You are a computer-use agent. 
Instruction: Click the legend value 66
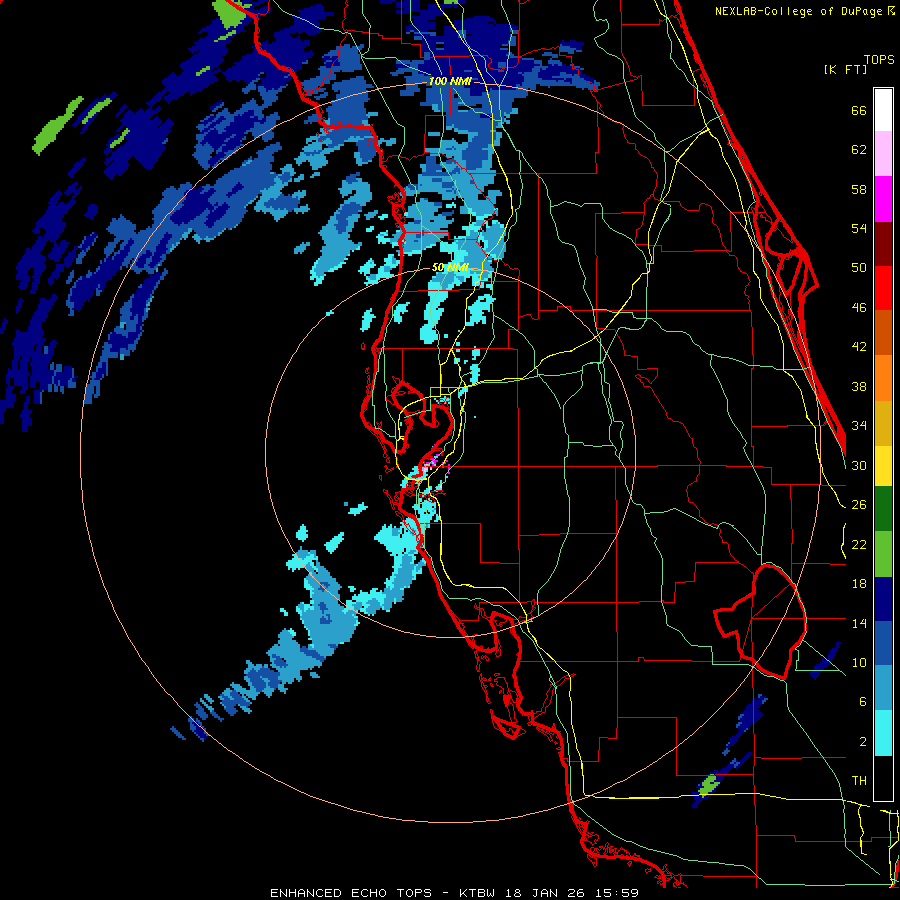(x=859, y=110)
